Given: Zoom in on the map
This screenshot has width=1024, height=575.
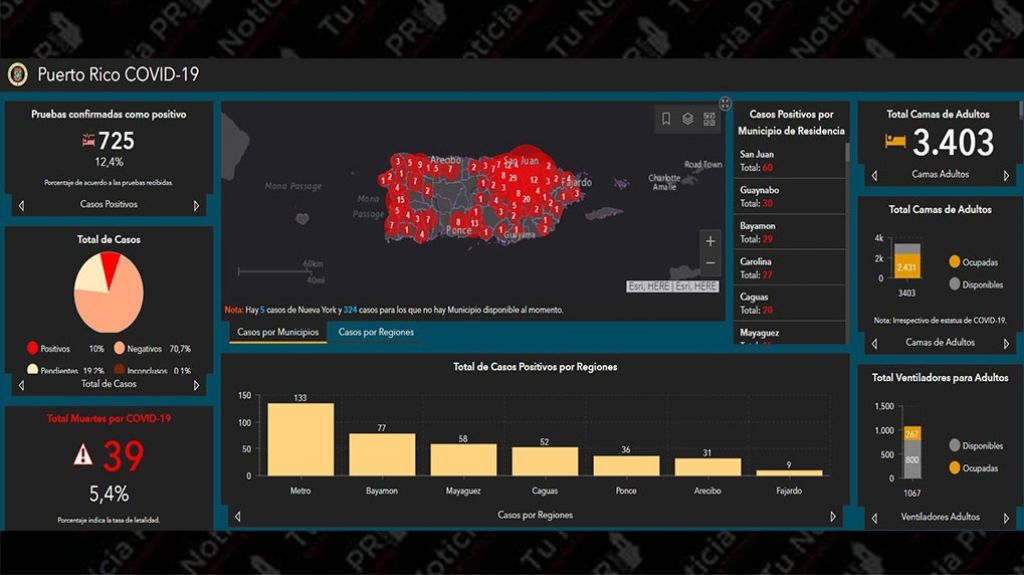Looking at the screenshot, I should (x=710, y=241).
